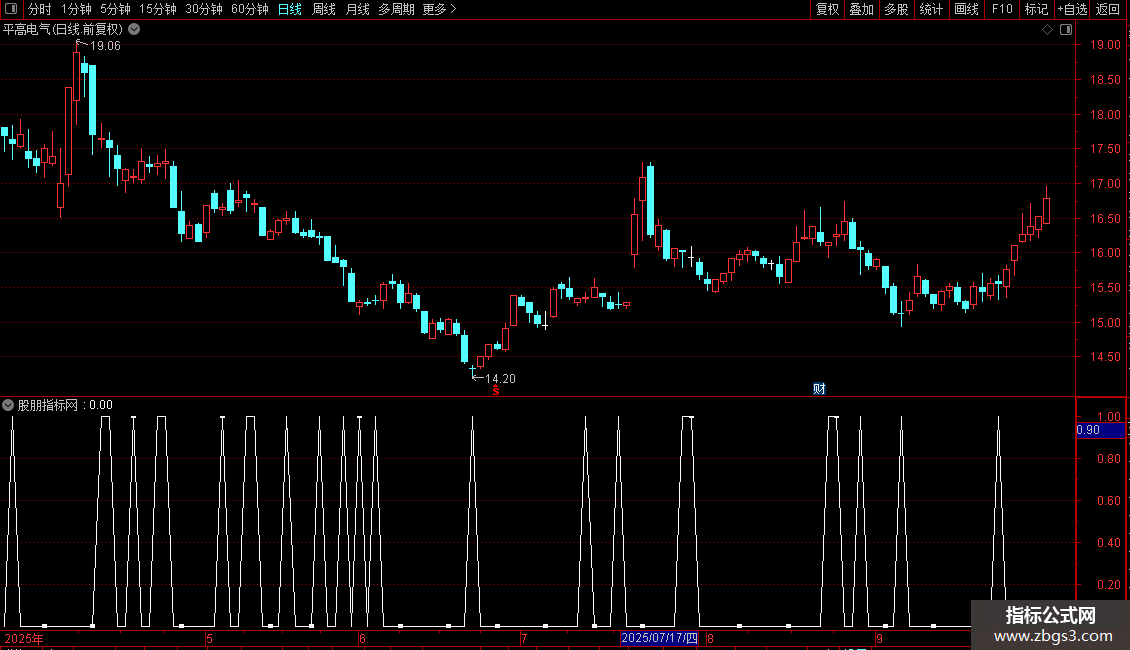Activate the 画线 drawing tools button
1130x650 pixels.
[966, 9]
